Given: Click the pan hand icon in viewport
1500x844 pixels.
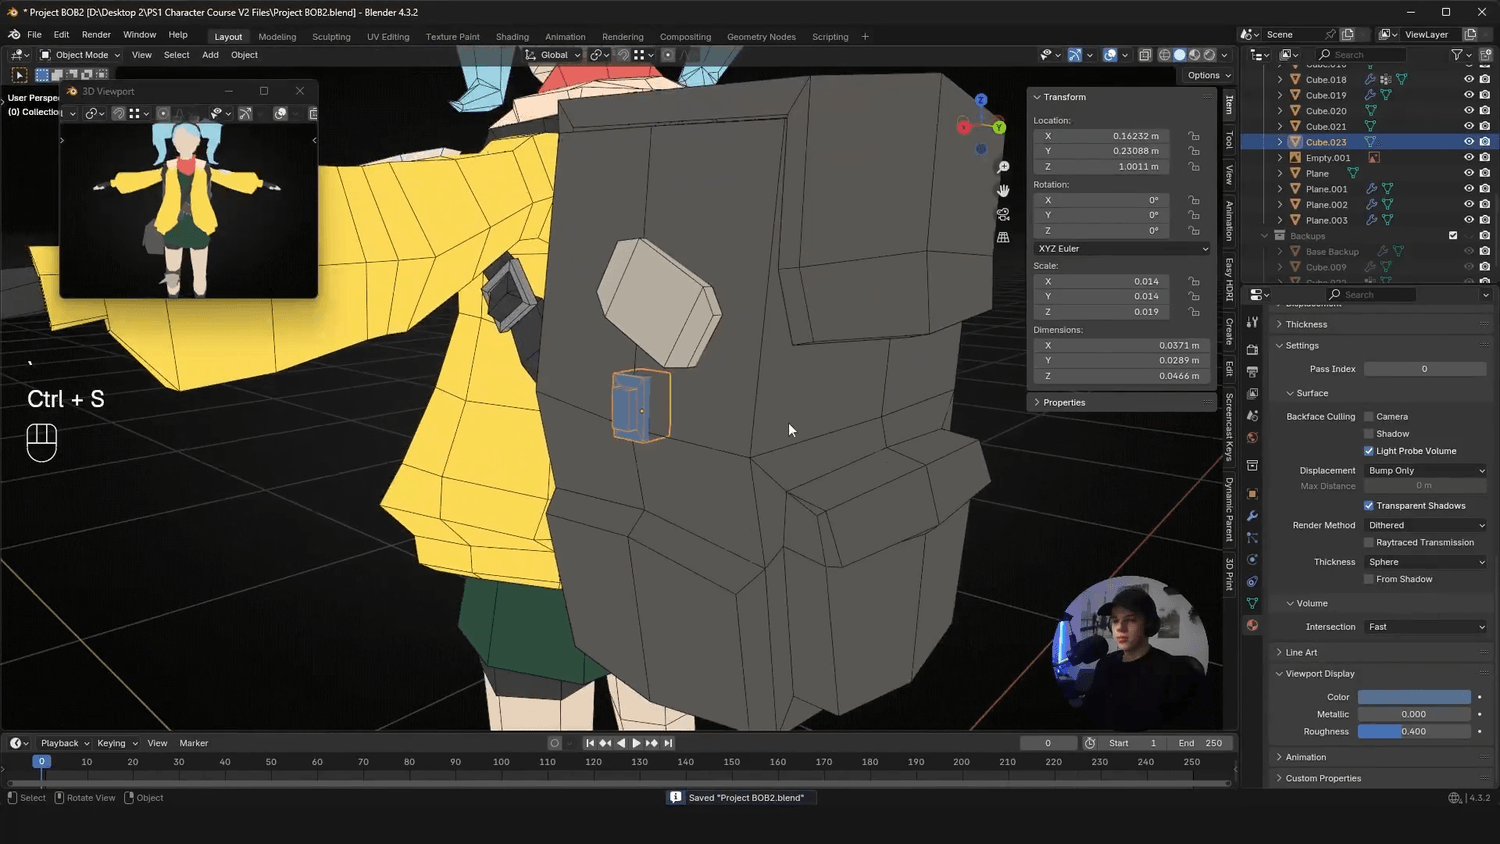Looking at the screenshot, I should [1003, 191].
